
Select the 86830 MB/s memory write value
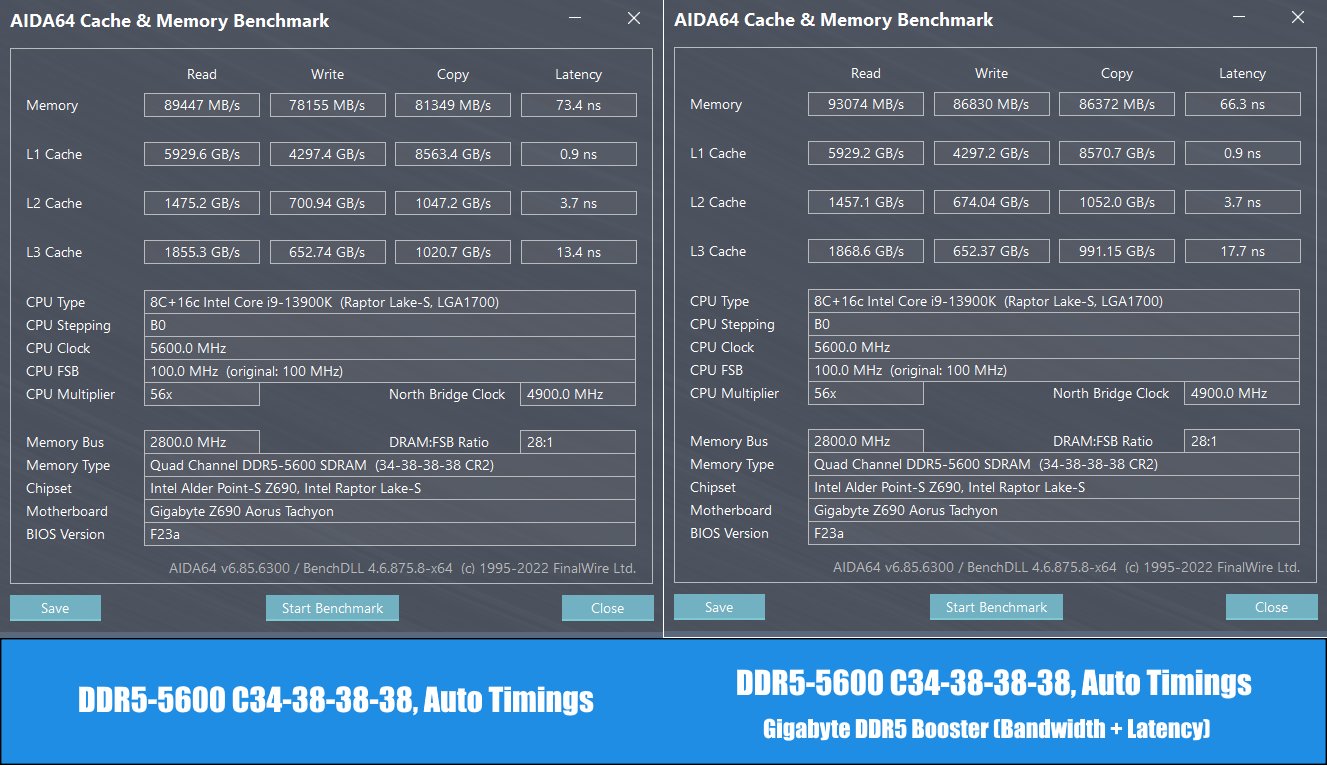click(x=991, y=104)
